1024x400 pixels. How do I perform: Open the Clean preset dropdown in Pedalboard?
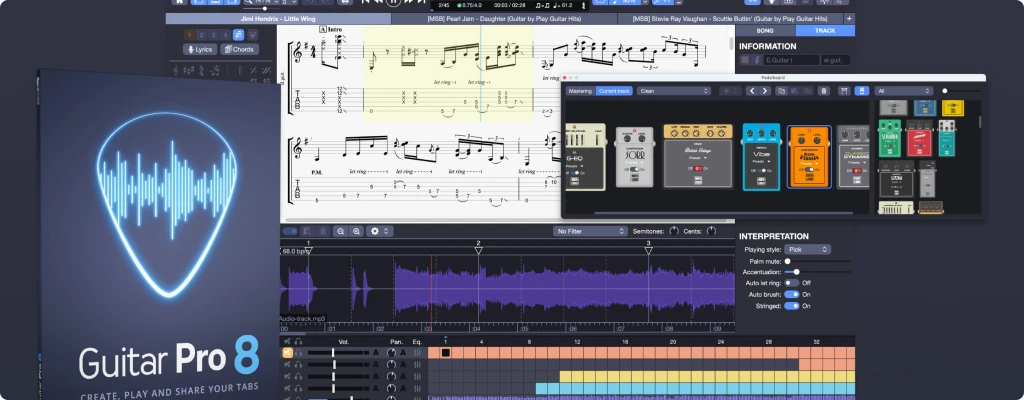[x=674, y=91]
